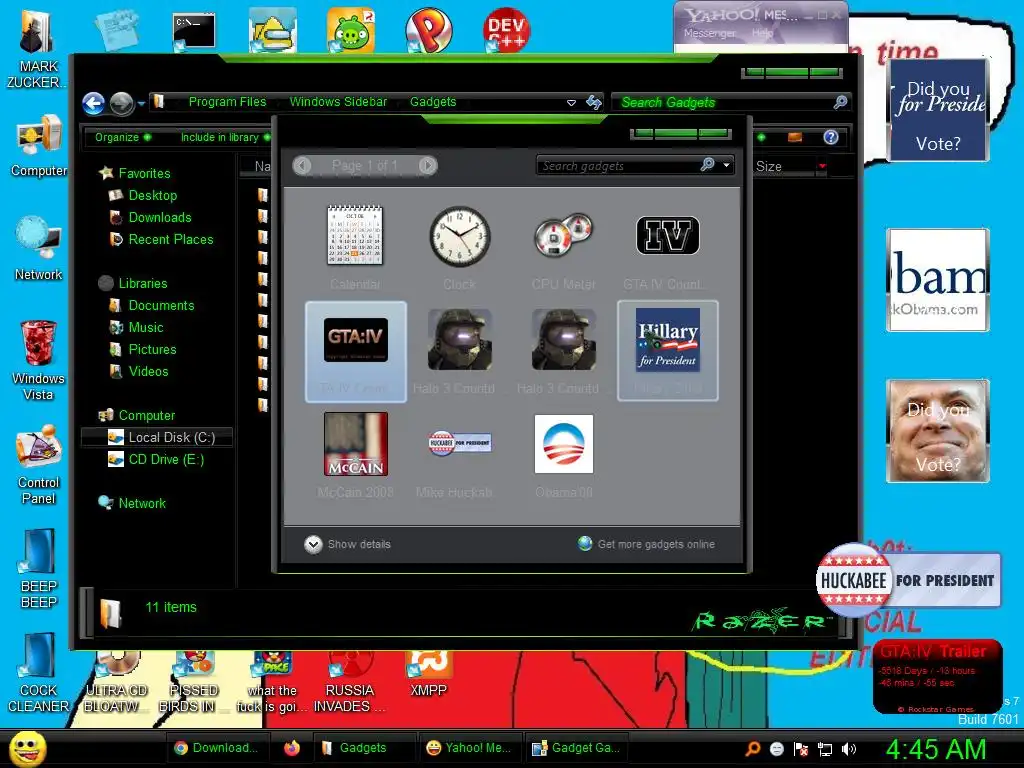Open the green pig game desktop icon
Screen dimensions: 1024x768
(351, 30)
